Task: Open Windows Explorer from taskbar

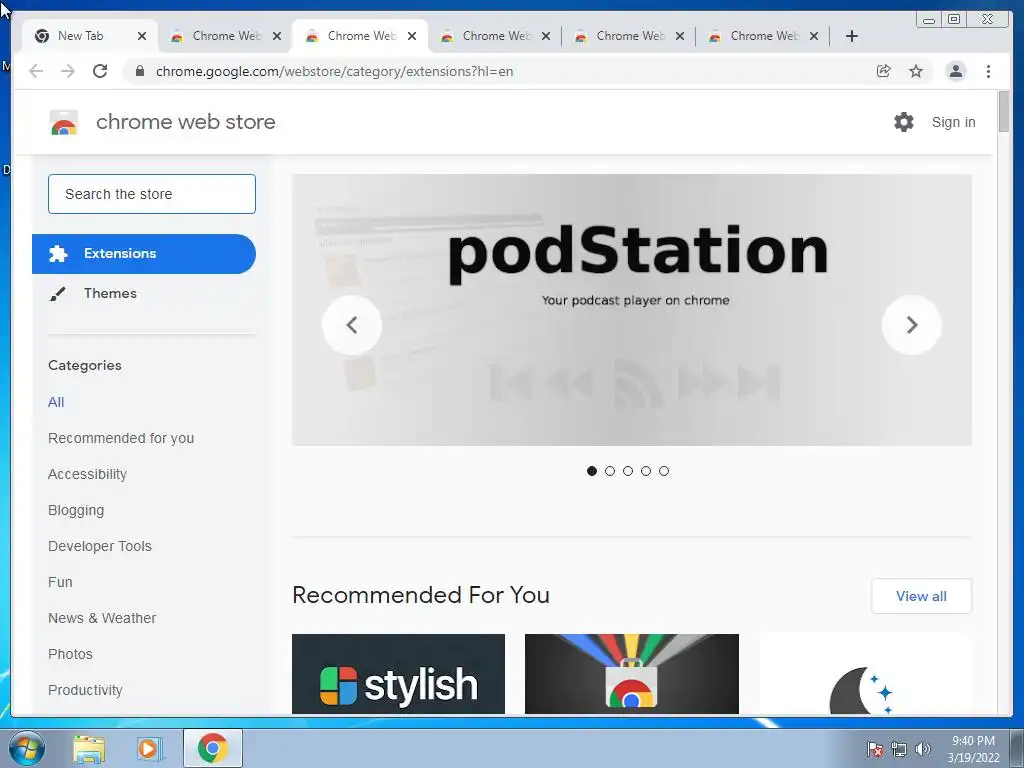Action: (x=89, y=749)
